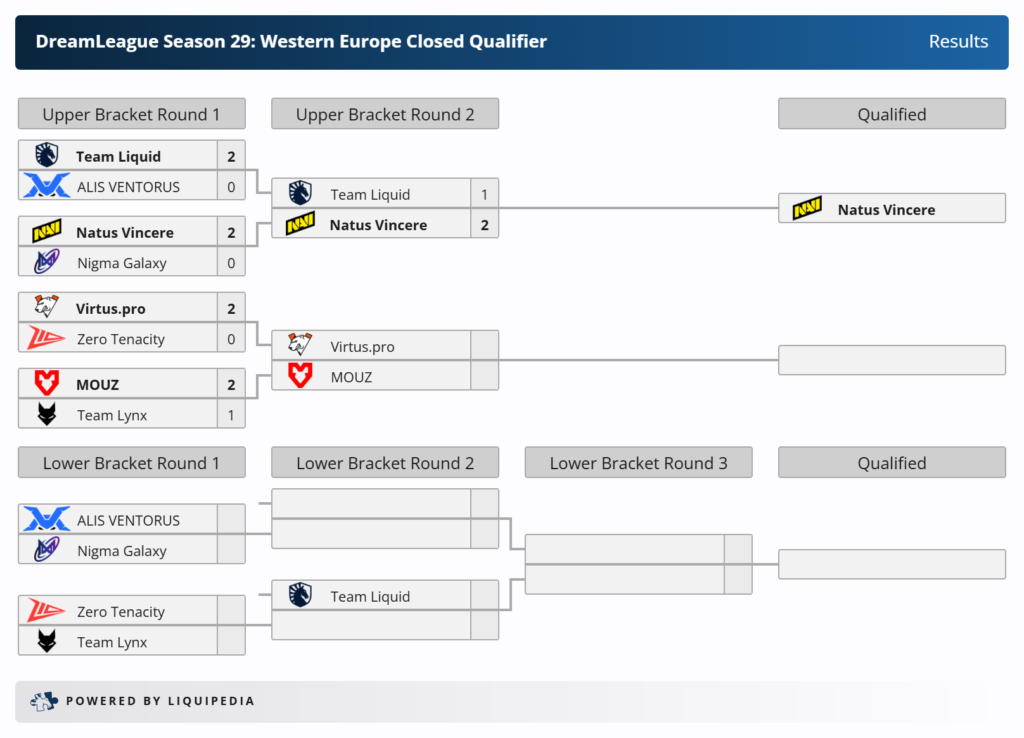The height and width of the screenshot is (738, 1024).
Task: Click the Liquipedia logo icon in the footer
Action: pos(44,701)
